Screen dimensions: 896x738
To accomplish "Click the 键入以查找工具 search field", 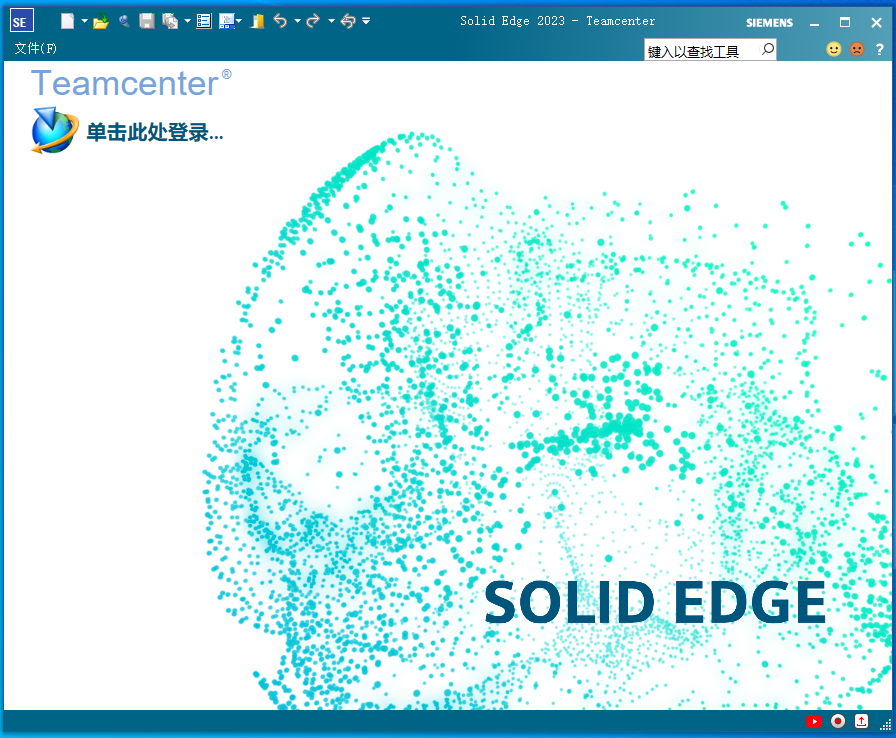I will (701, 51).
